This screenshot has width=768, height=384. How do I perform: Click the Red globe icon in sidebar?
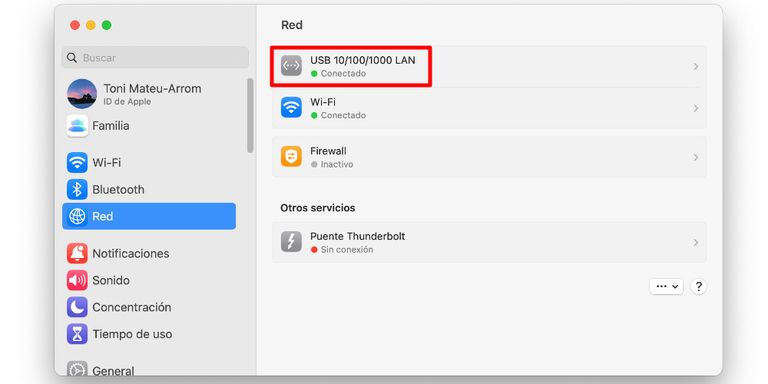coord(77,216)
